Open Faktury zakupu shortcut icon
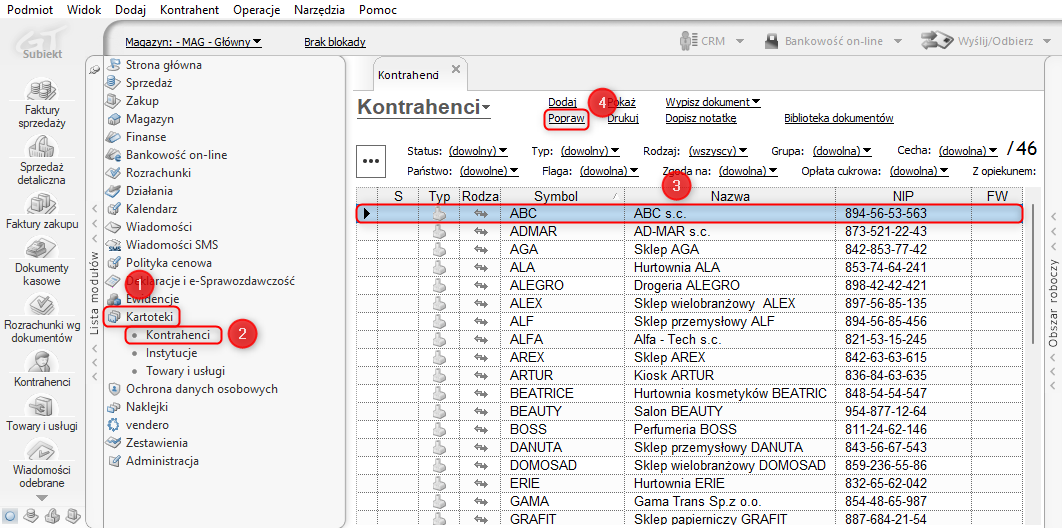The width and height of the screenshot is (1062, 528). 42,204
